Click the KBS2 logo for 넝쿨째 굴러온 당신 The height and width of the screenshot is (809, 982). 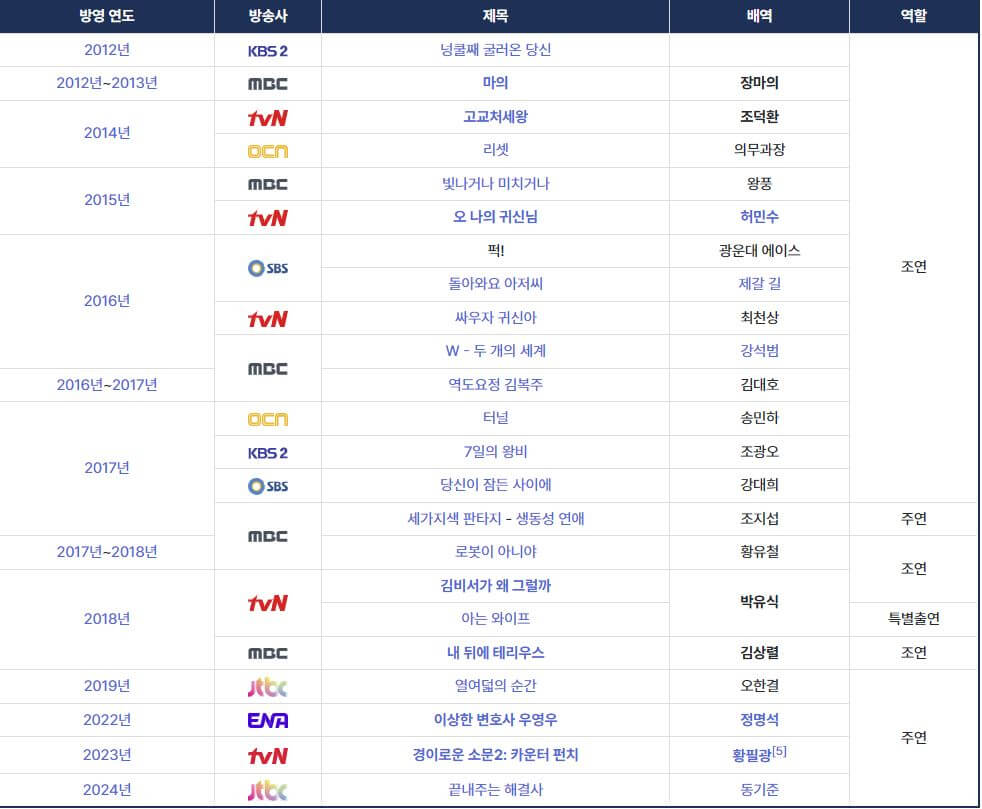(x=266, y=49)
